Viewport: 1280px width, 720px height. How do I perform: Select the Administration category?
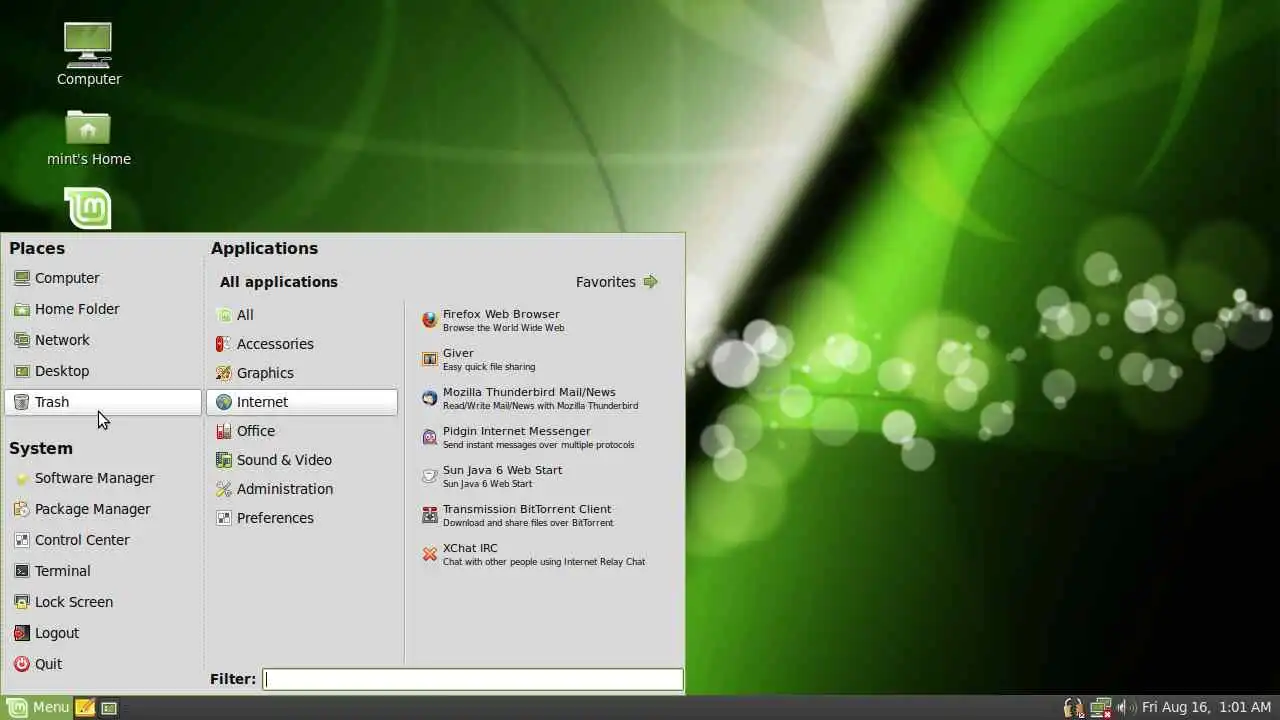point(302,489)
